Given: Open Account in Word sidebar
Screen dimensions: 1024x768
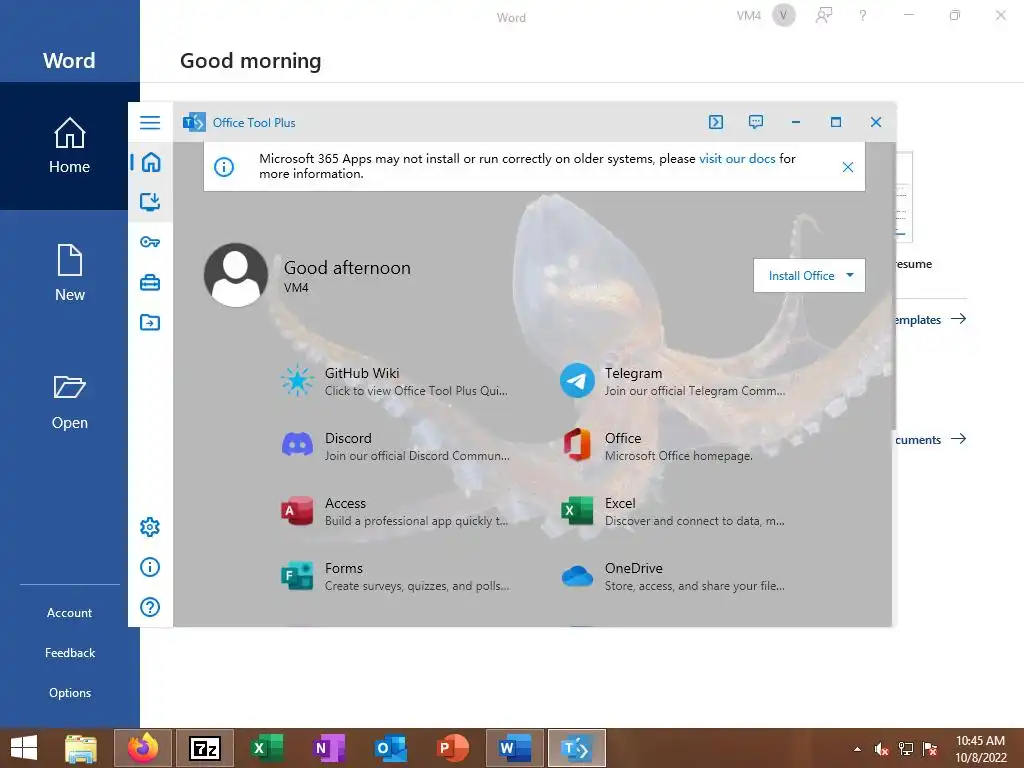Looking at the screenshot, I should coord(69,613).
